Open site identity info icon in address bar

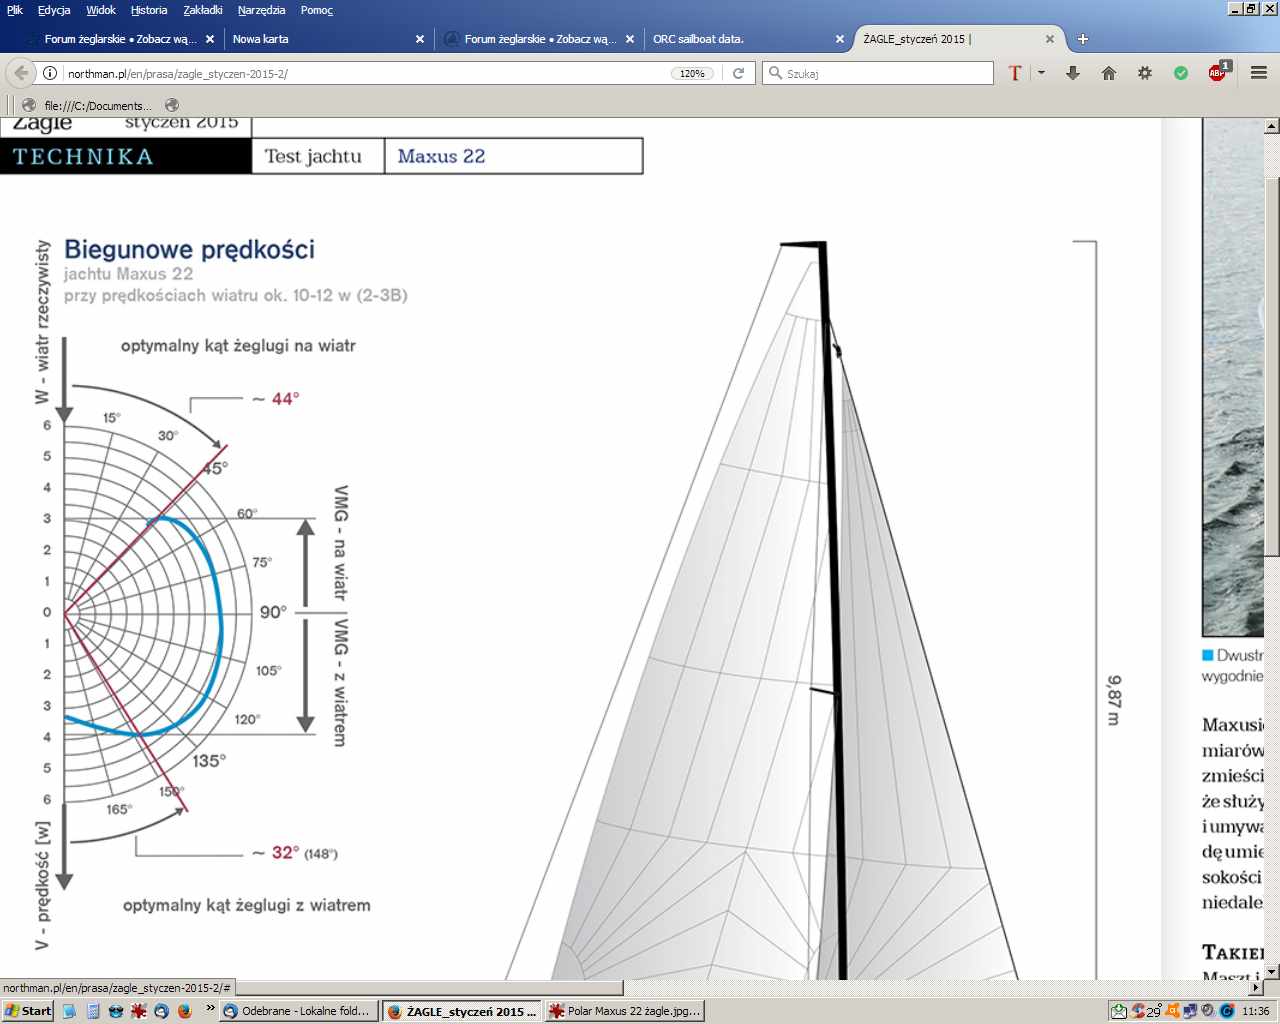tap(50, 73)
